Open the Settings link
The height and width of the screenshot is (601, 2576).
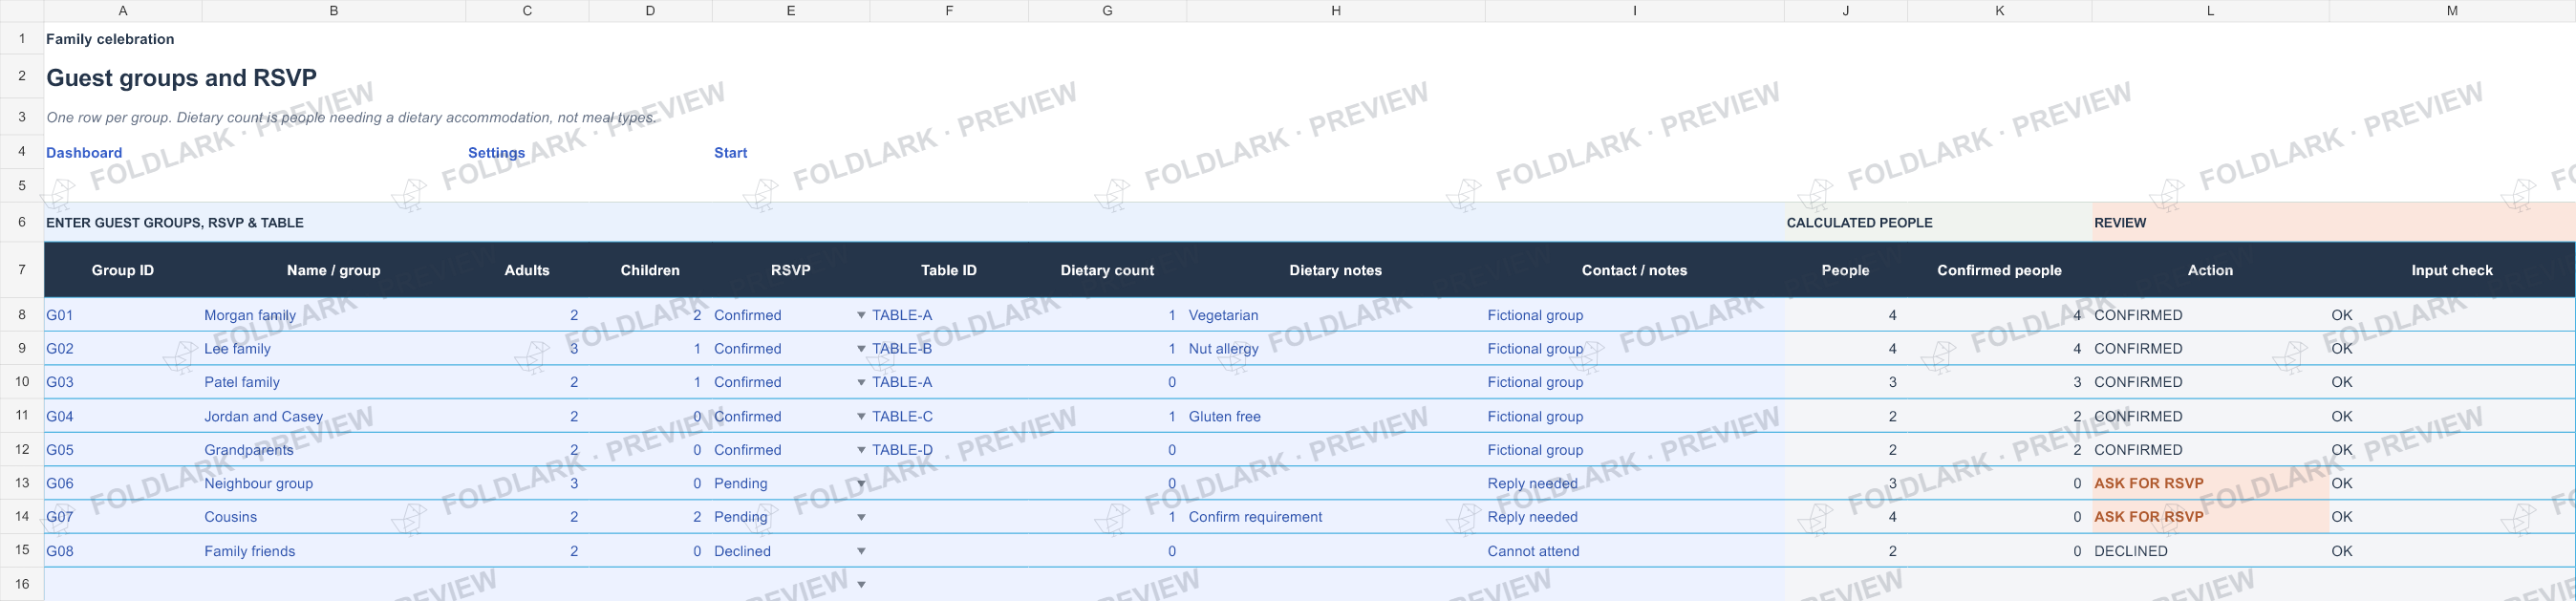[x=496, y=153]
